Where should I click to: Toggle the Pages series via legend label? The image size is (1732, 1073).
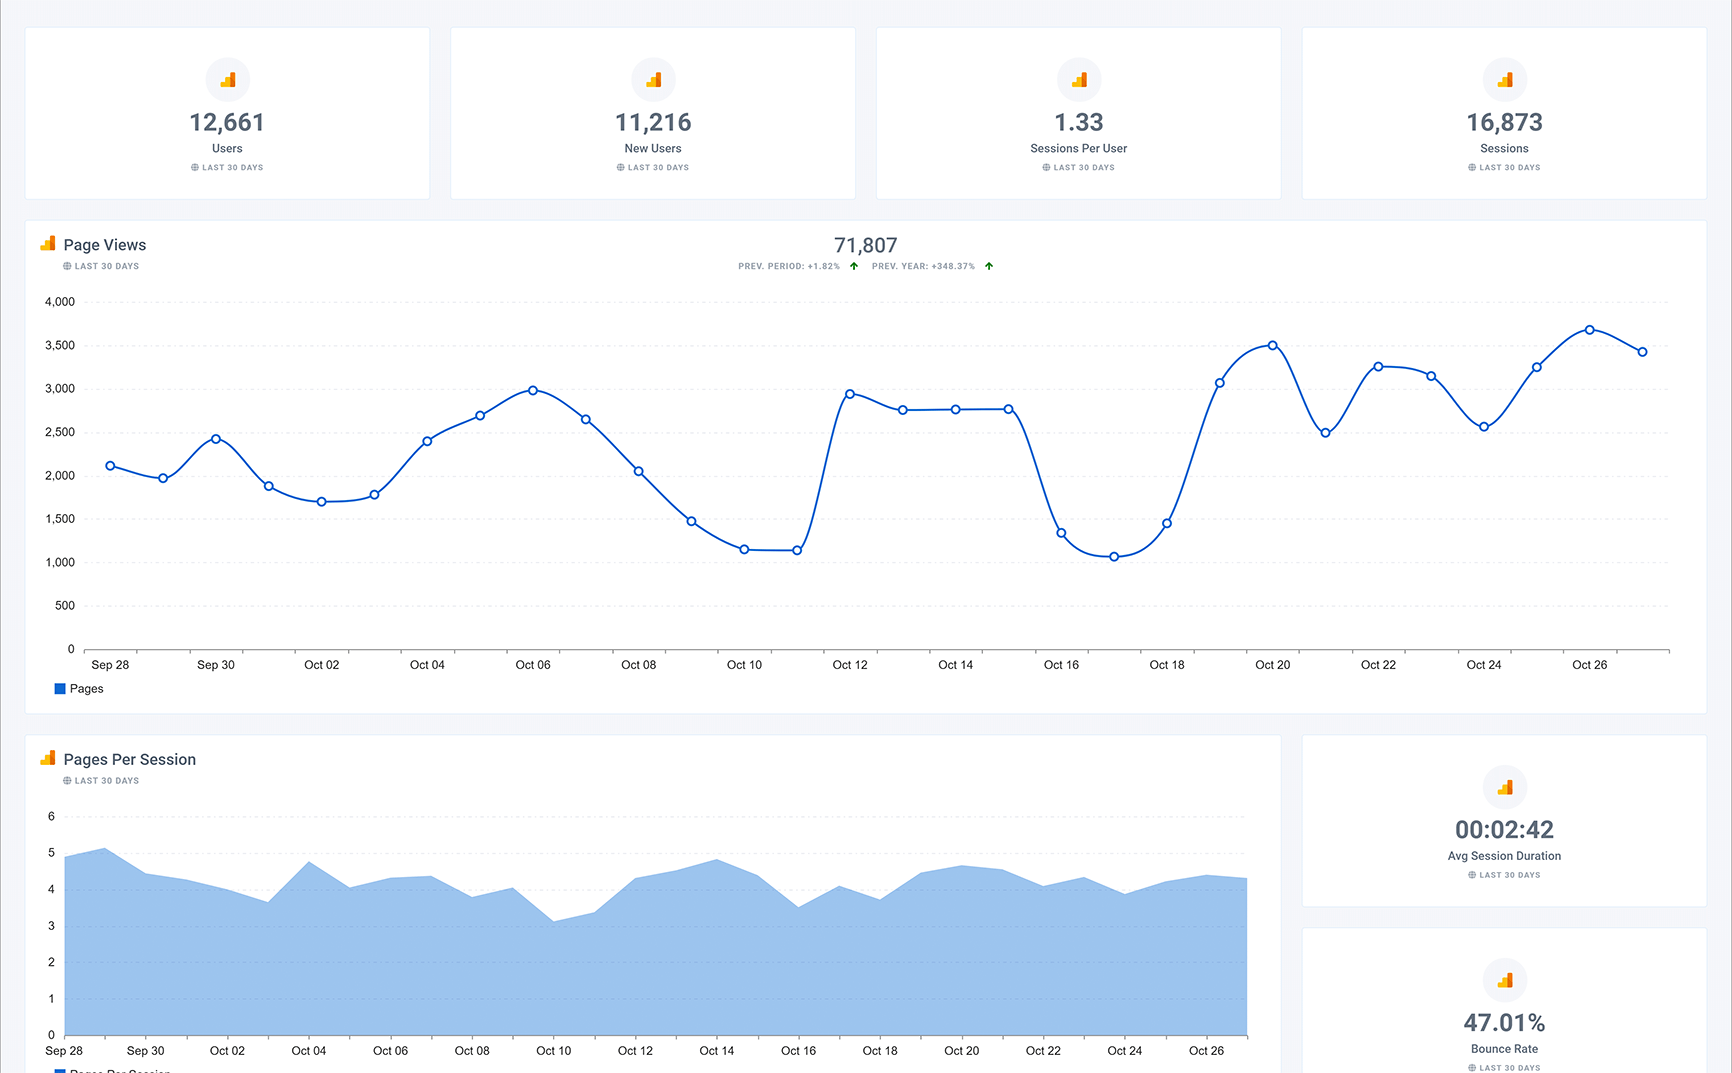[x=87, y=689]
